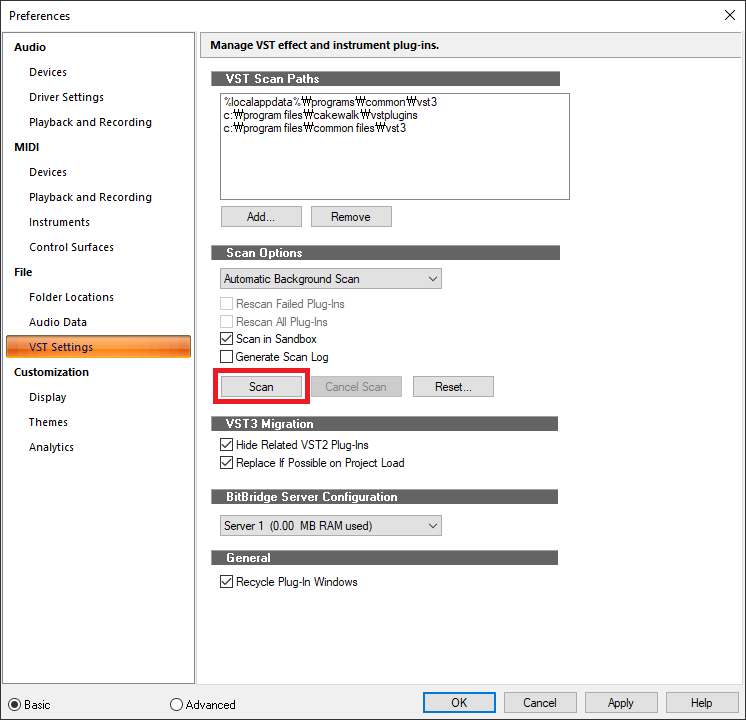Screen dimensions: 746x720
Task: Open Audio Devices settings page
Action: click(x=48, y=72)
